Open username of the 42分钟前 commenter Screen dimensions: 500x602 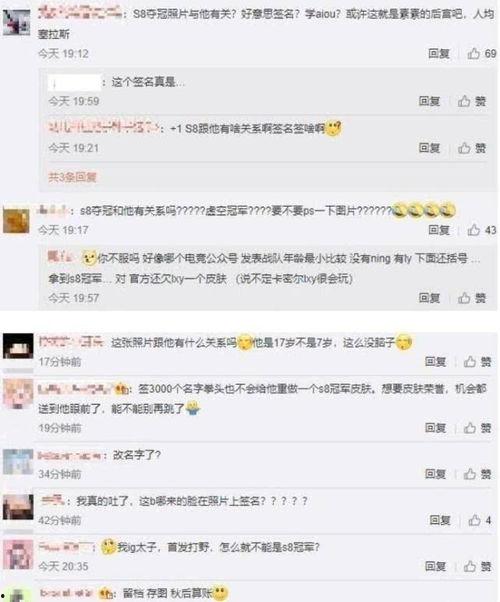pos(53,500)
